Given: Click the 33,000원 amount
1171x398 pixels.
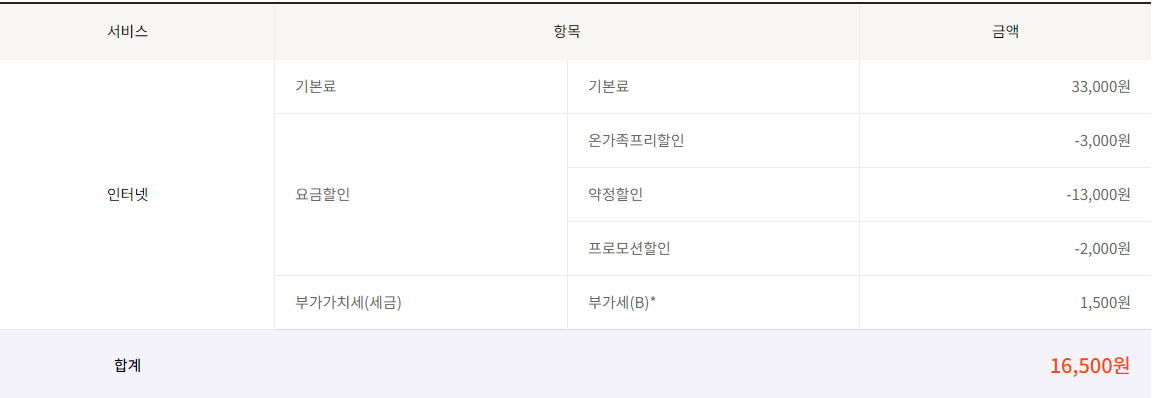Looking at the screenshot, I should click(1100, 87).
